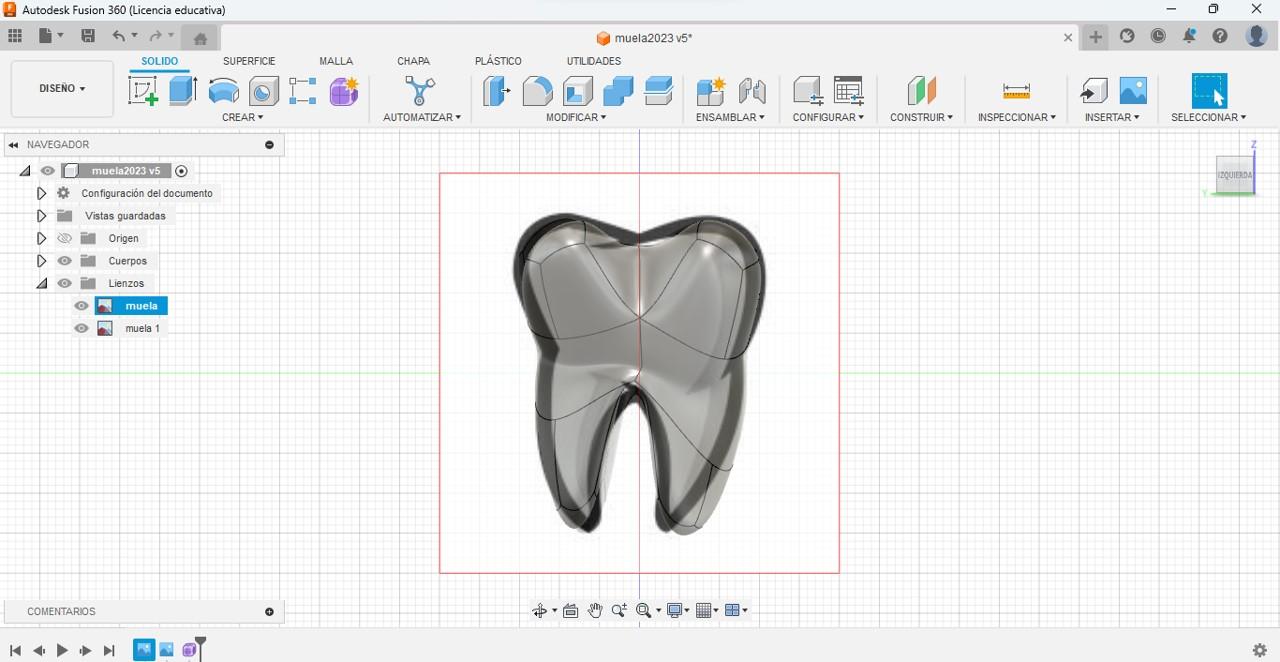
Task: Hide the muela canvas
Action: 82,306
